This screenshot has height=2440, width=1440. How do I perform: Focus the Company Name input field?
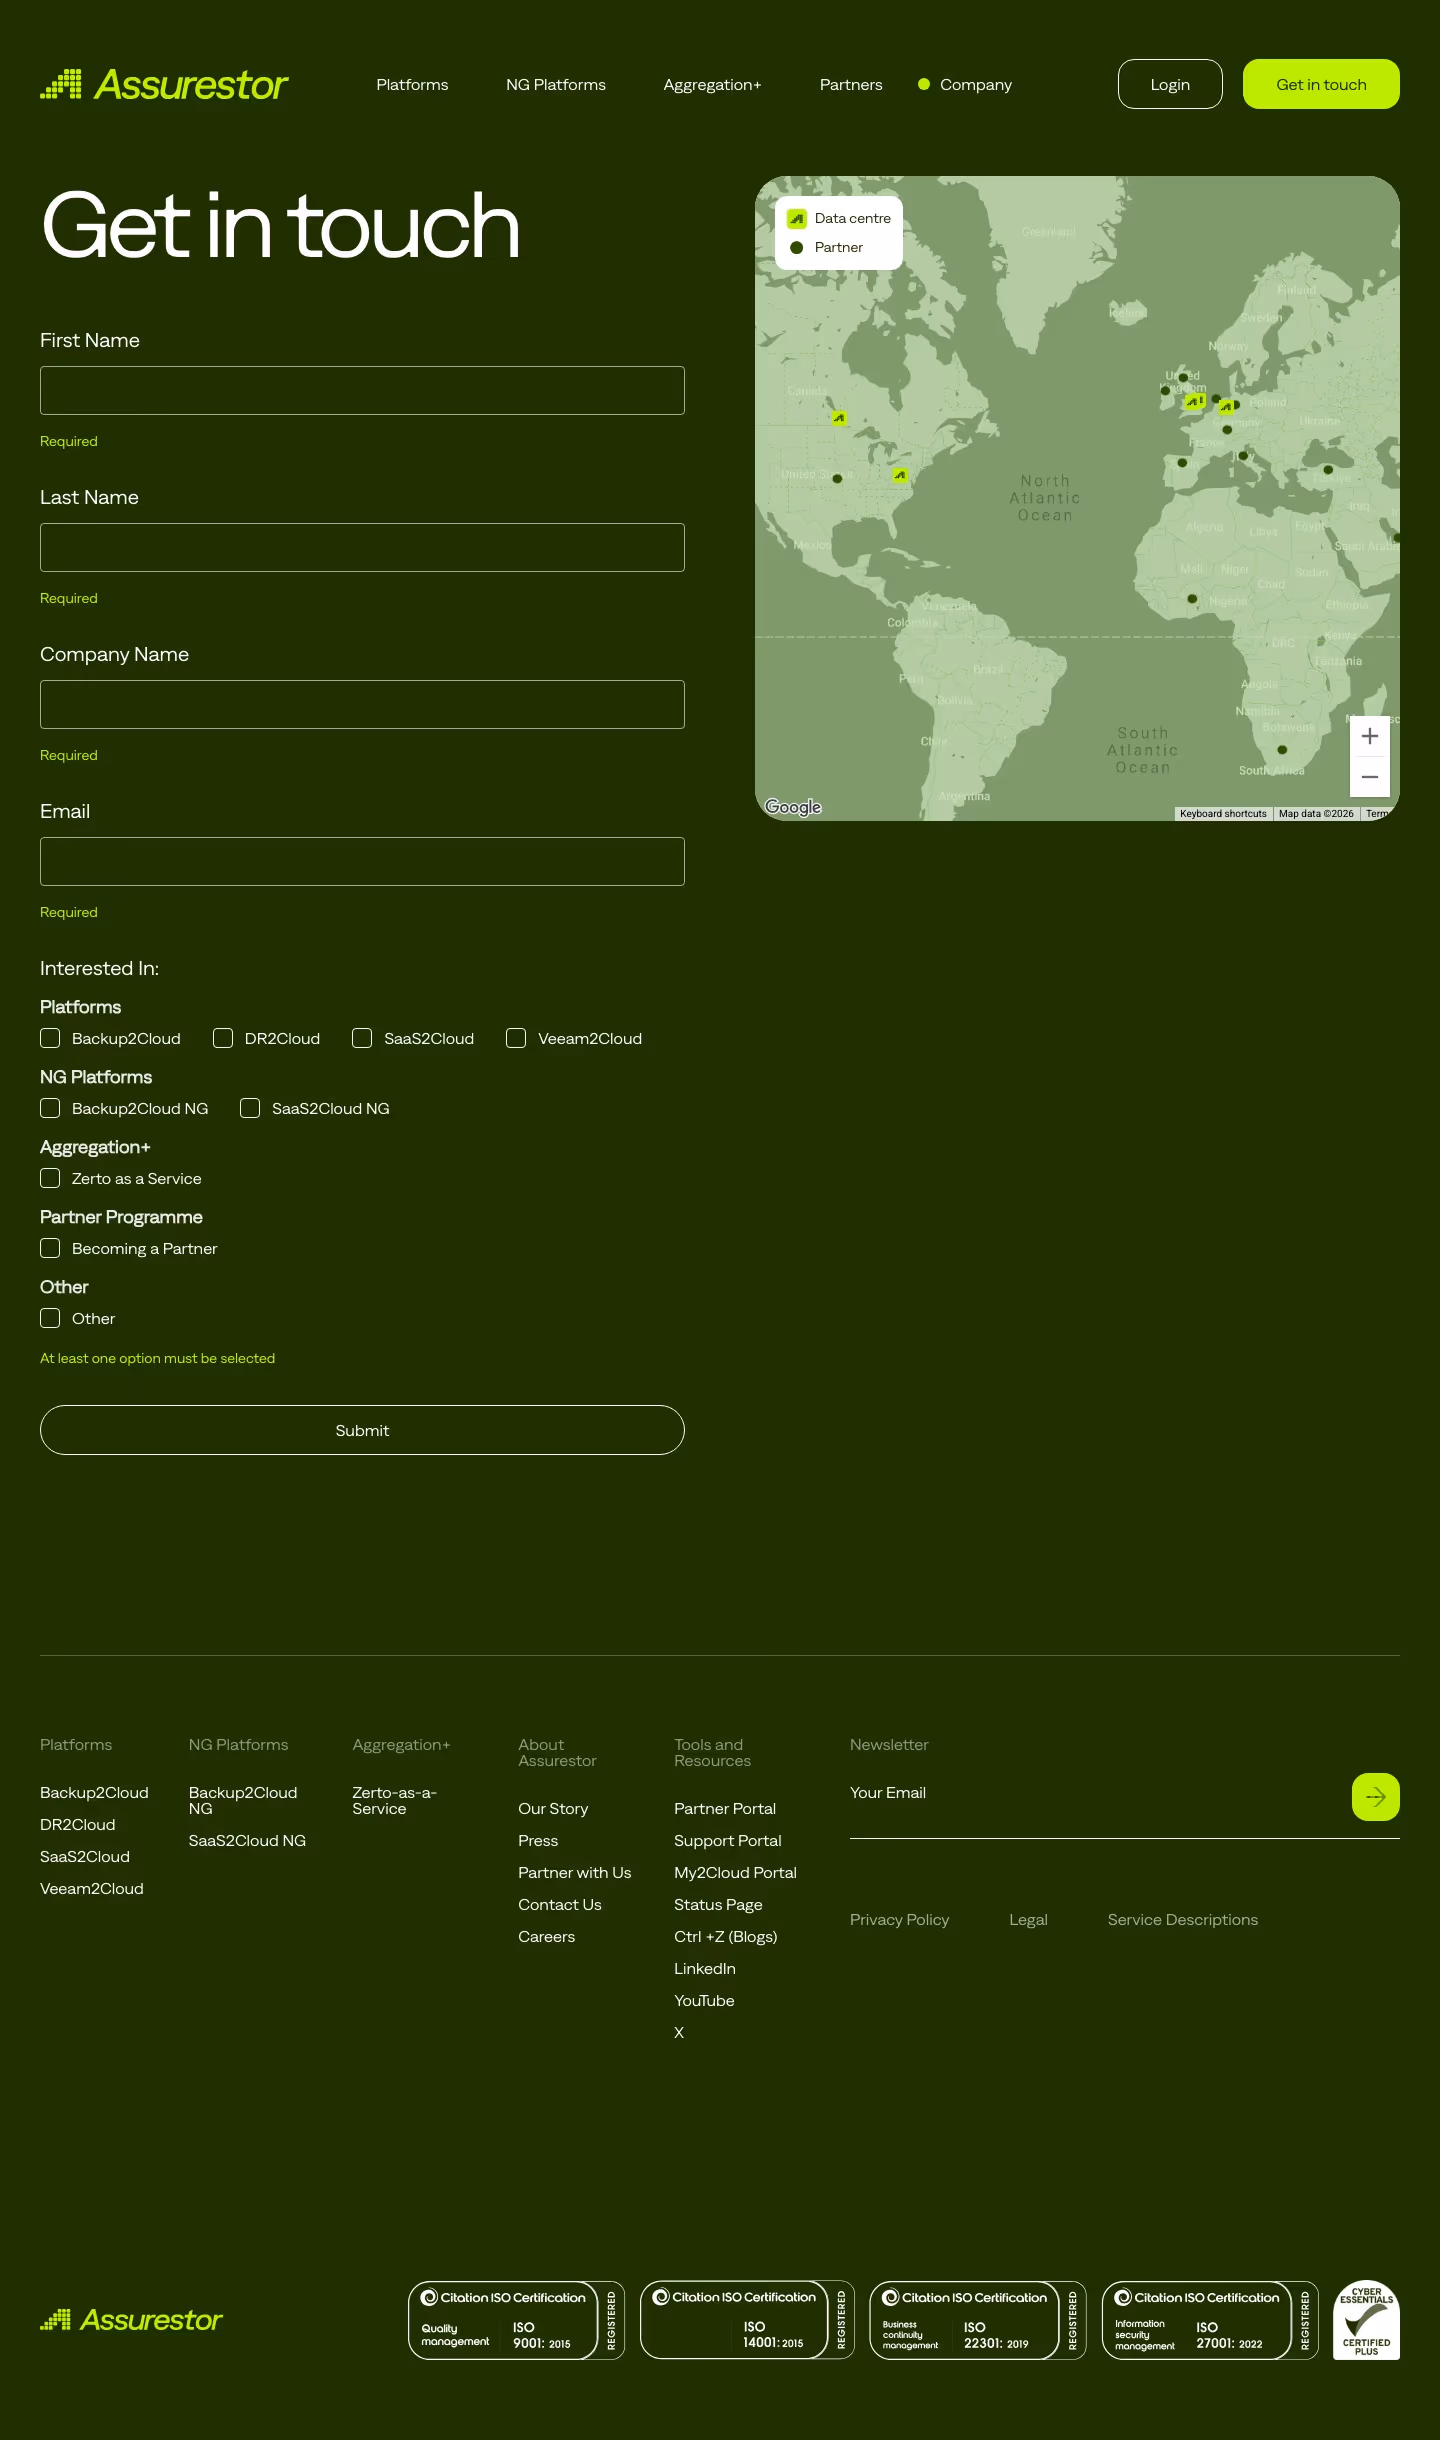(362, 704)
